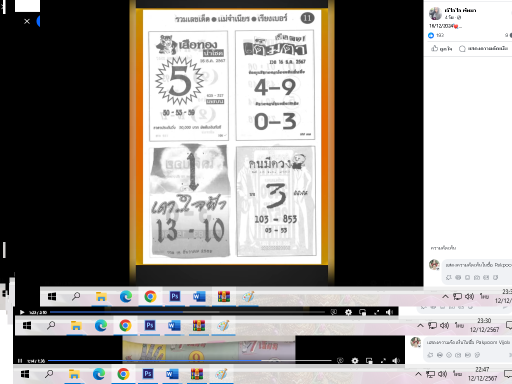Image resolution: width=512 pixels, height=384 pixels.
Task: Enable picture-in-picture on the paused video player
Action: [363, 312]
